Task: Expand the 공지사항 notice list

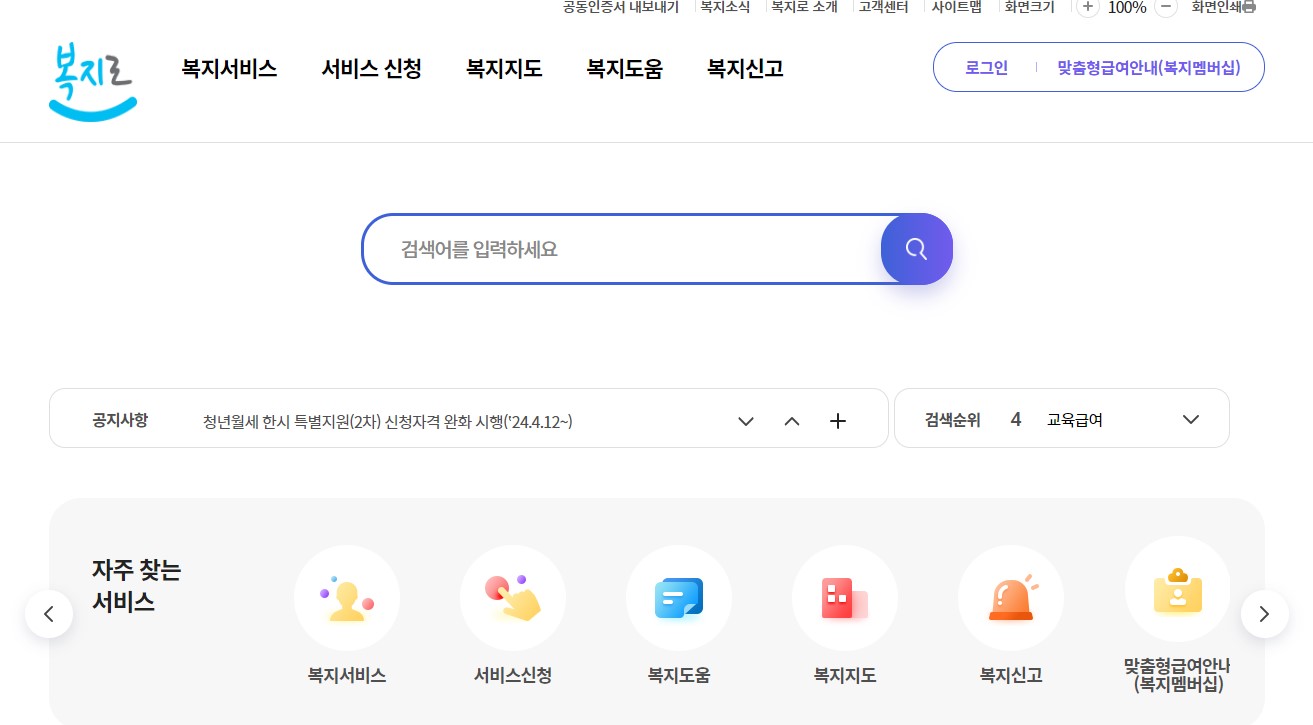Action: 745,421
